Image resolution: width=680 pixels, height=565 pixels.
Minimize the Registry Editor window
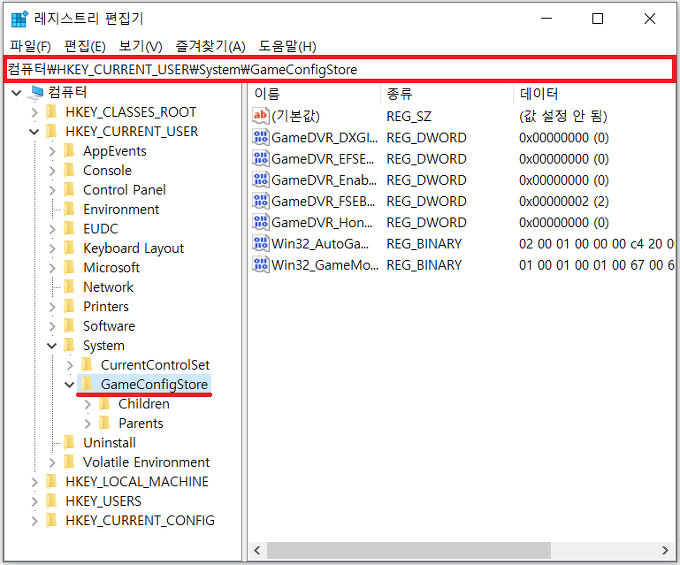pyautogui.click(x=546, y=19)
